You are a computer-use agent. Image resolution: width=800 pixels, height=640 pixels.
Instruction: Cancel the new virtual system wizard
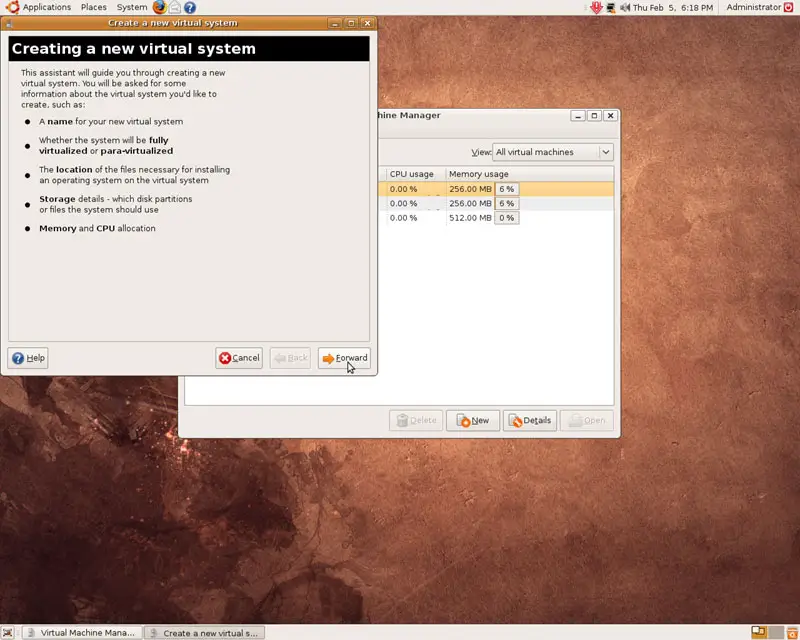pyautogui.click(x=239, y=358)
